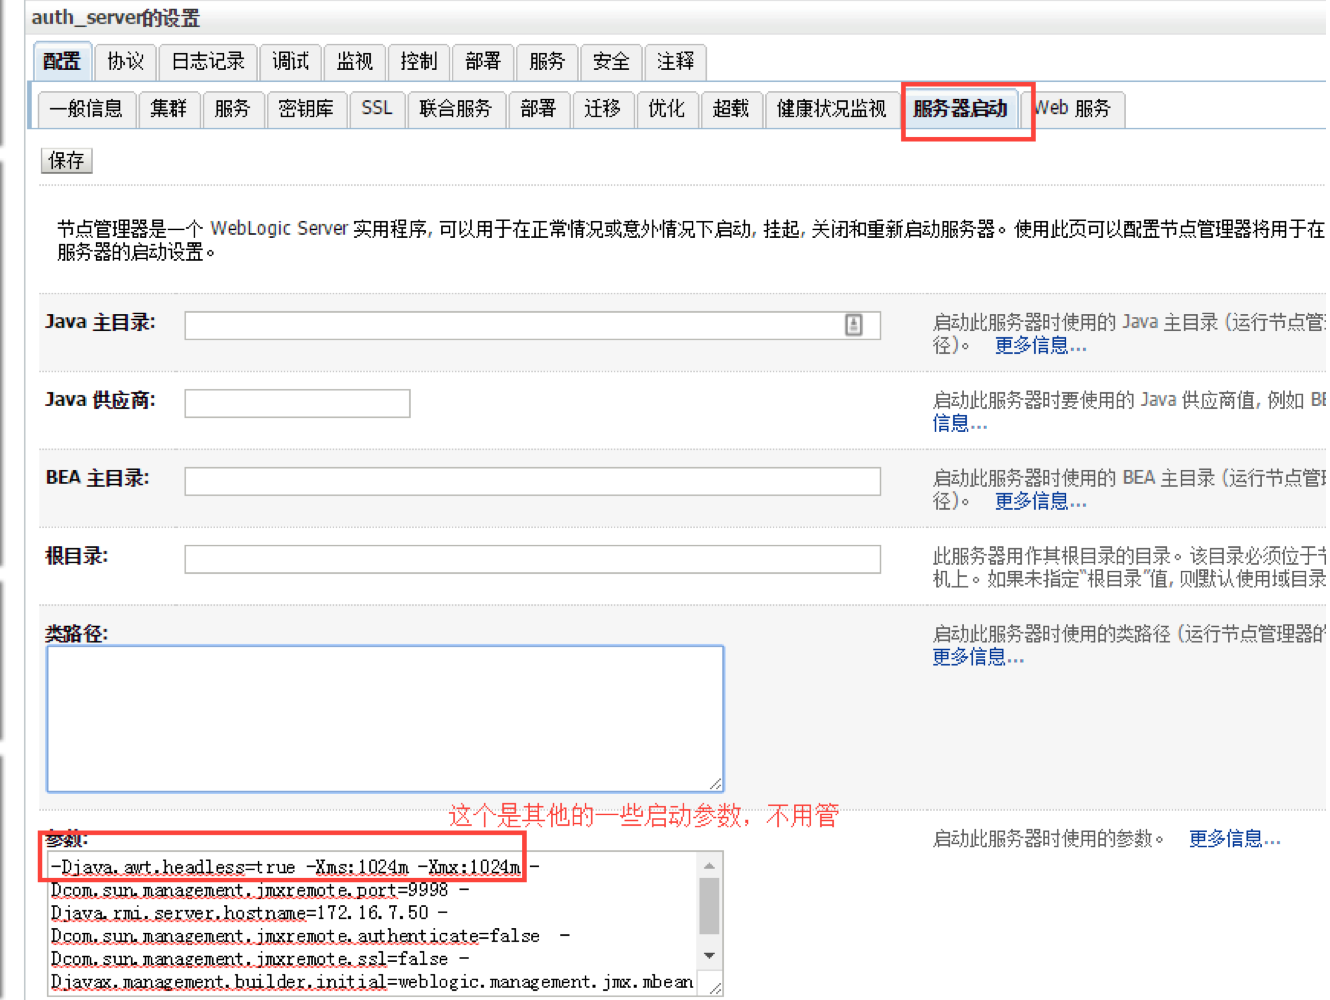This screenshot has width=1330, height=1000.
Task: Focus the Java 供应商 input field
Action: (x=298, y=403)
